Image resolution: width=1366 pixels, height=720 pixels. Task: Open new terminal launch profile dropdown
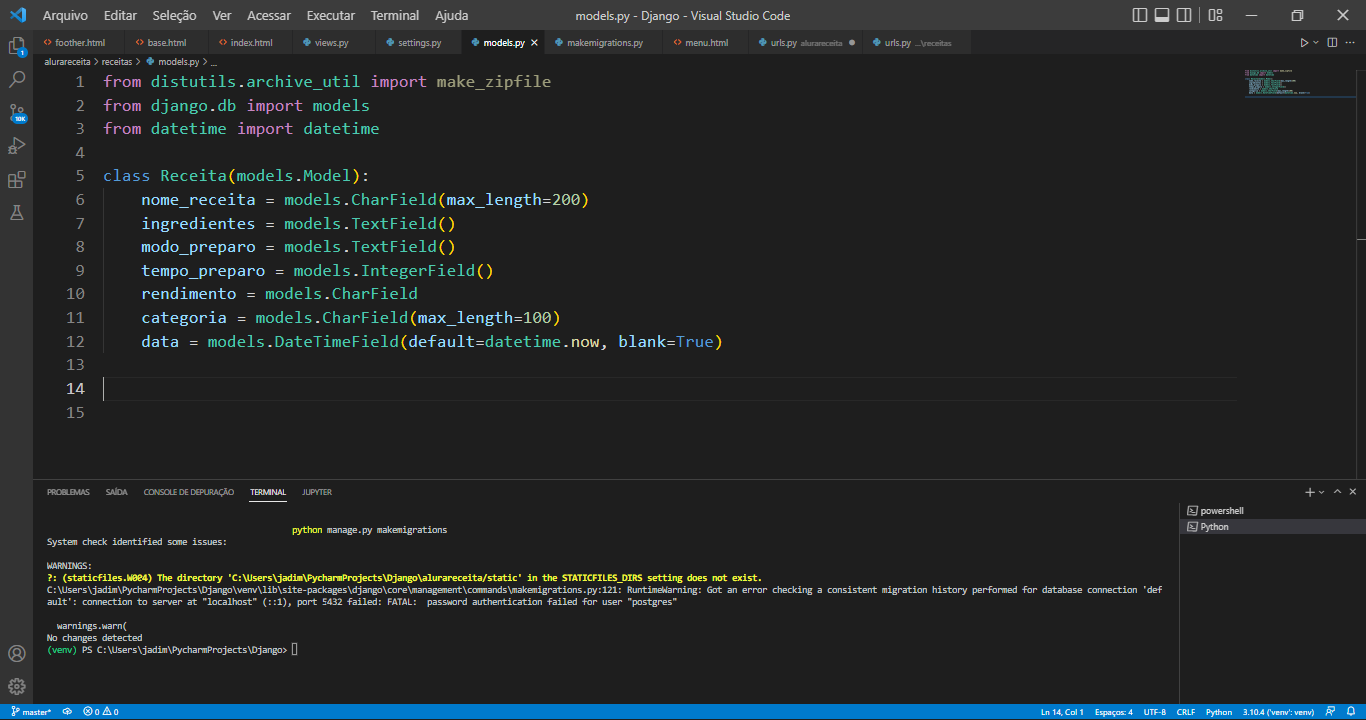(1321, 493)
